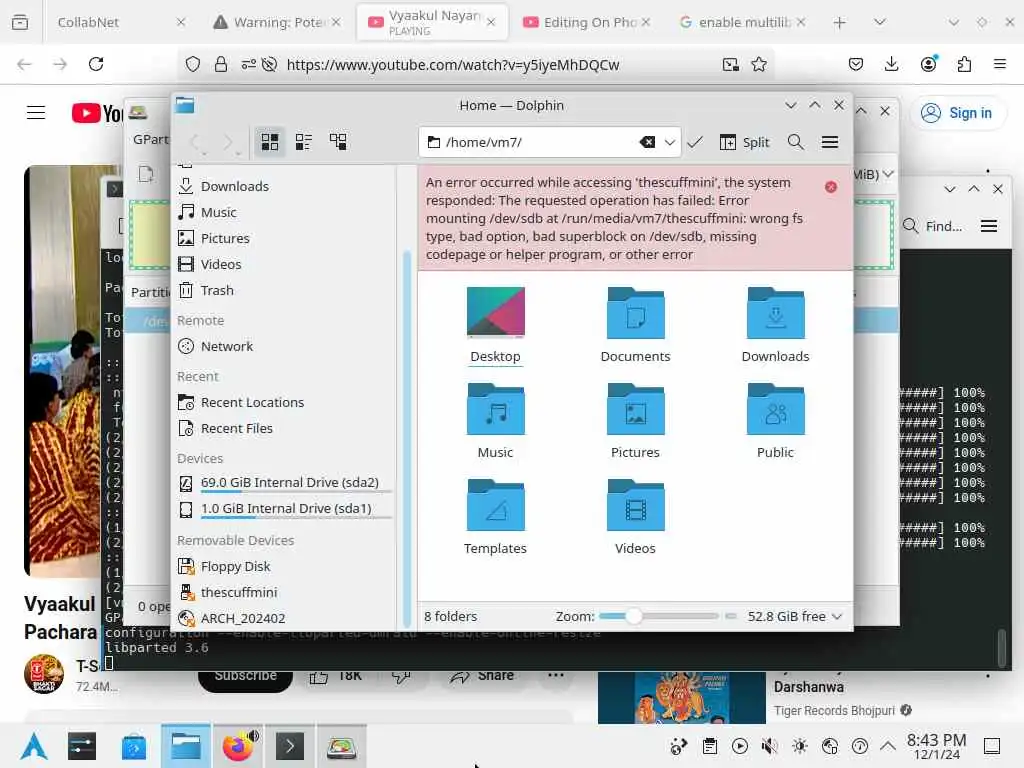The image size is (1024, 768).
Task: Open Firefox application menu
Action: (1000, 64)
